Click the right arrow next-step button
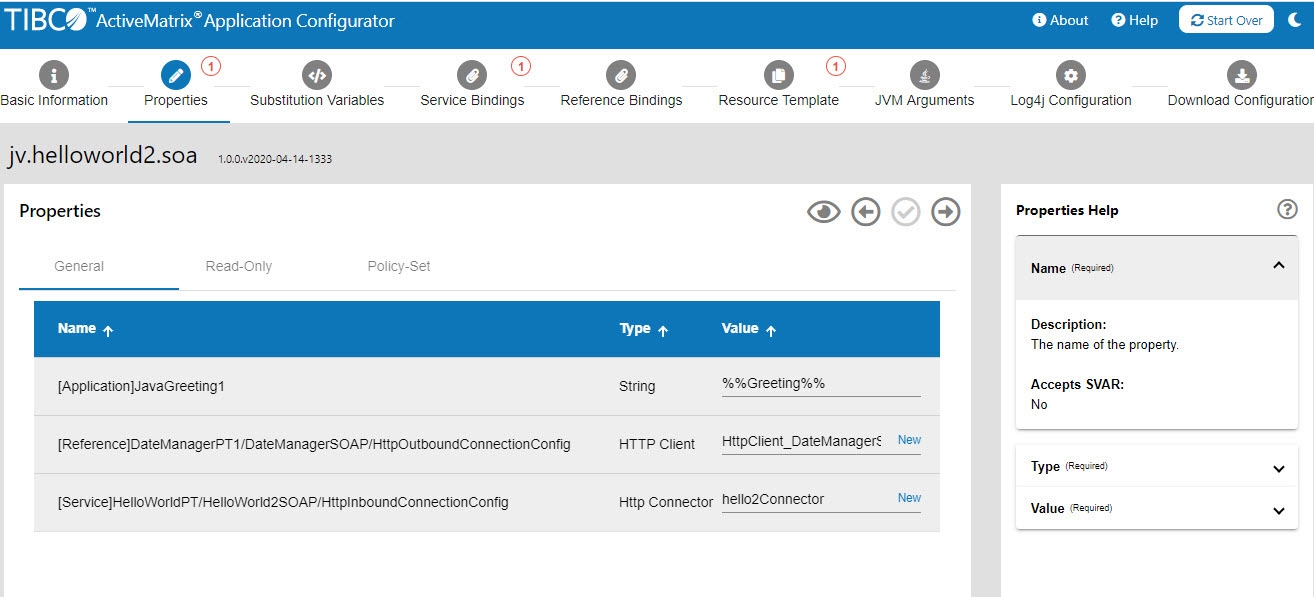1314x597 pixels. click(945, 212)
